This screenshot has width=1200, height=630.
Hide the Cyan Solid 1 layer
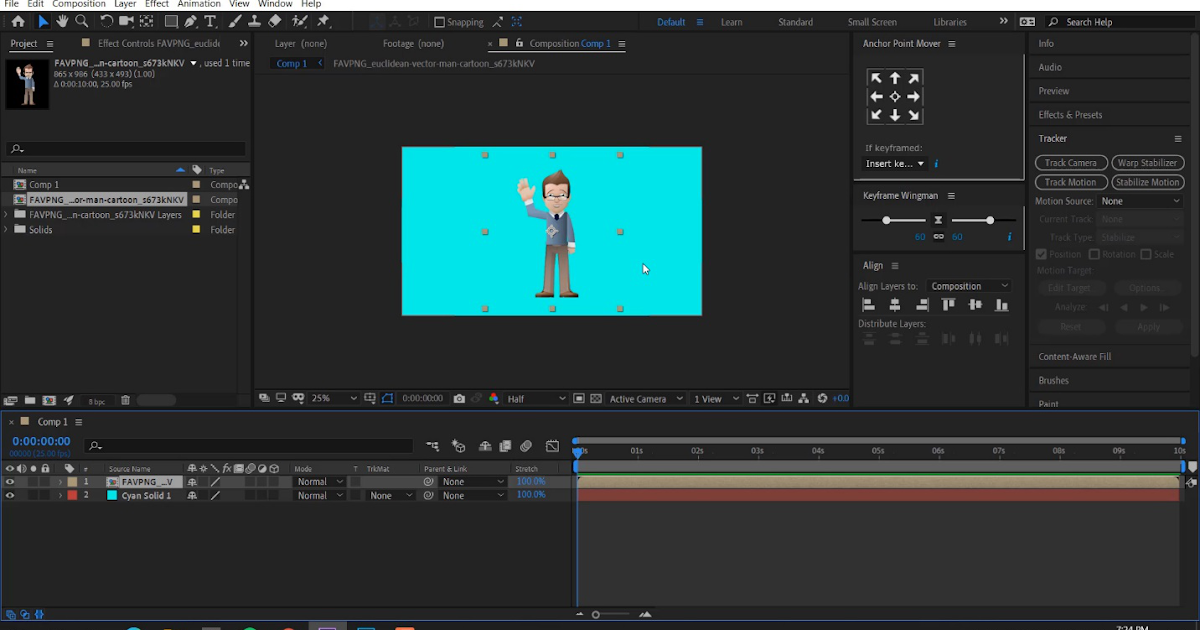click(x=10, y=495)
